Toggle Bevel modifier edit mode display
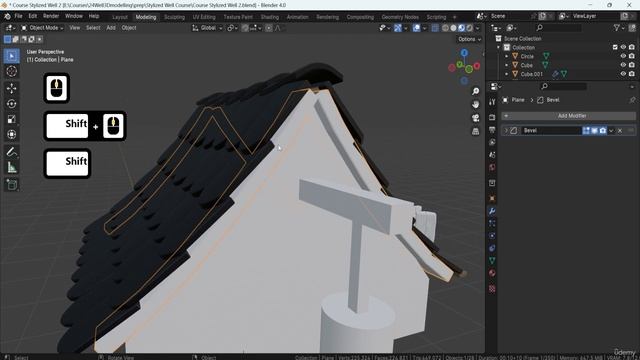Image resolution: width=640 pixels, height=360 pixels. click(586, 131)
